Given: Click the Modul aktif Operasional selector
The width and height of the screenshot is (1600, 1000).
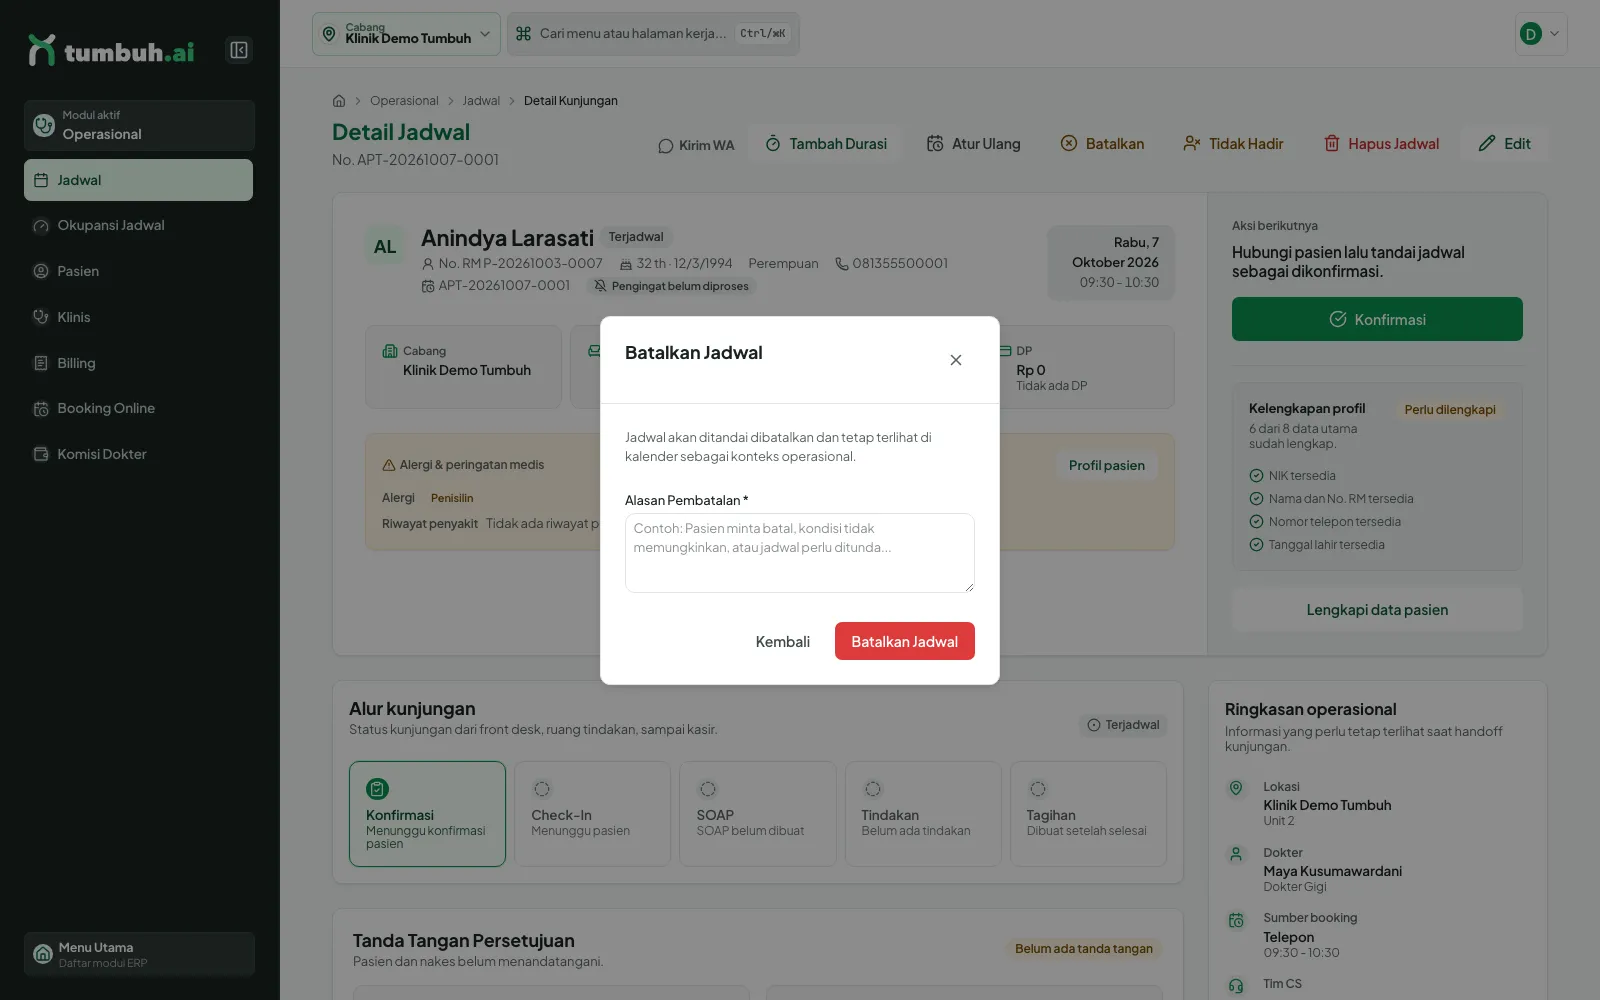Looking at the screenshot, I should (139, 125).
